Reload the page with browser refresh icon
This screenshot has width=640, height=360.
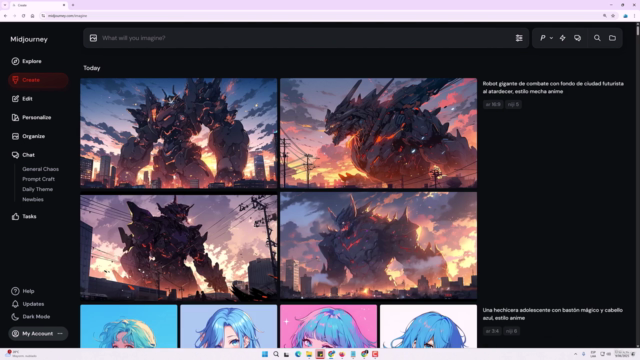coord(23,16)
